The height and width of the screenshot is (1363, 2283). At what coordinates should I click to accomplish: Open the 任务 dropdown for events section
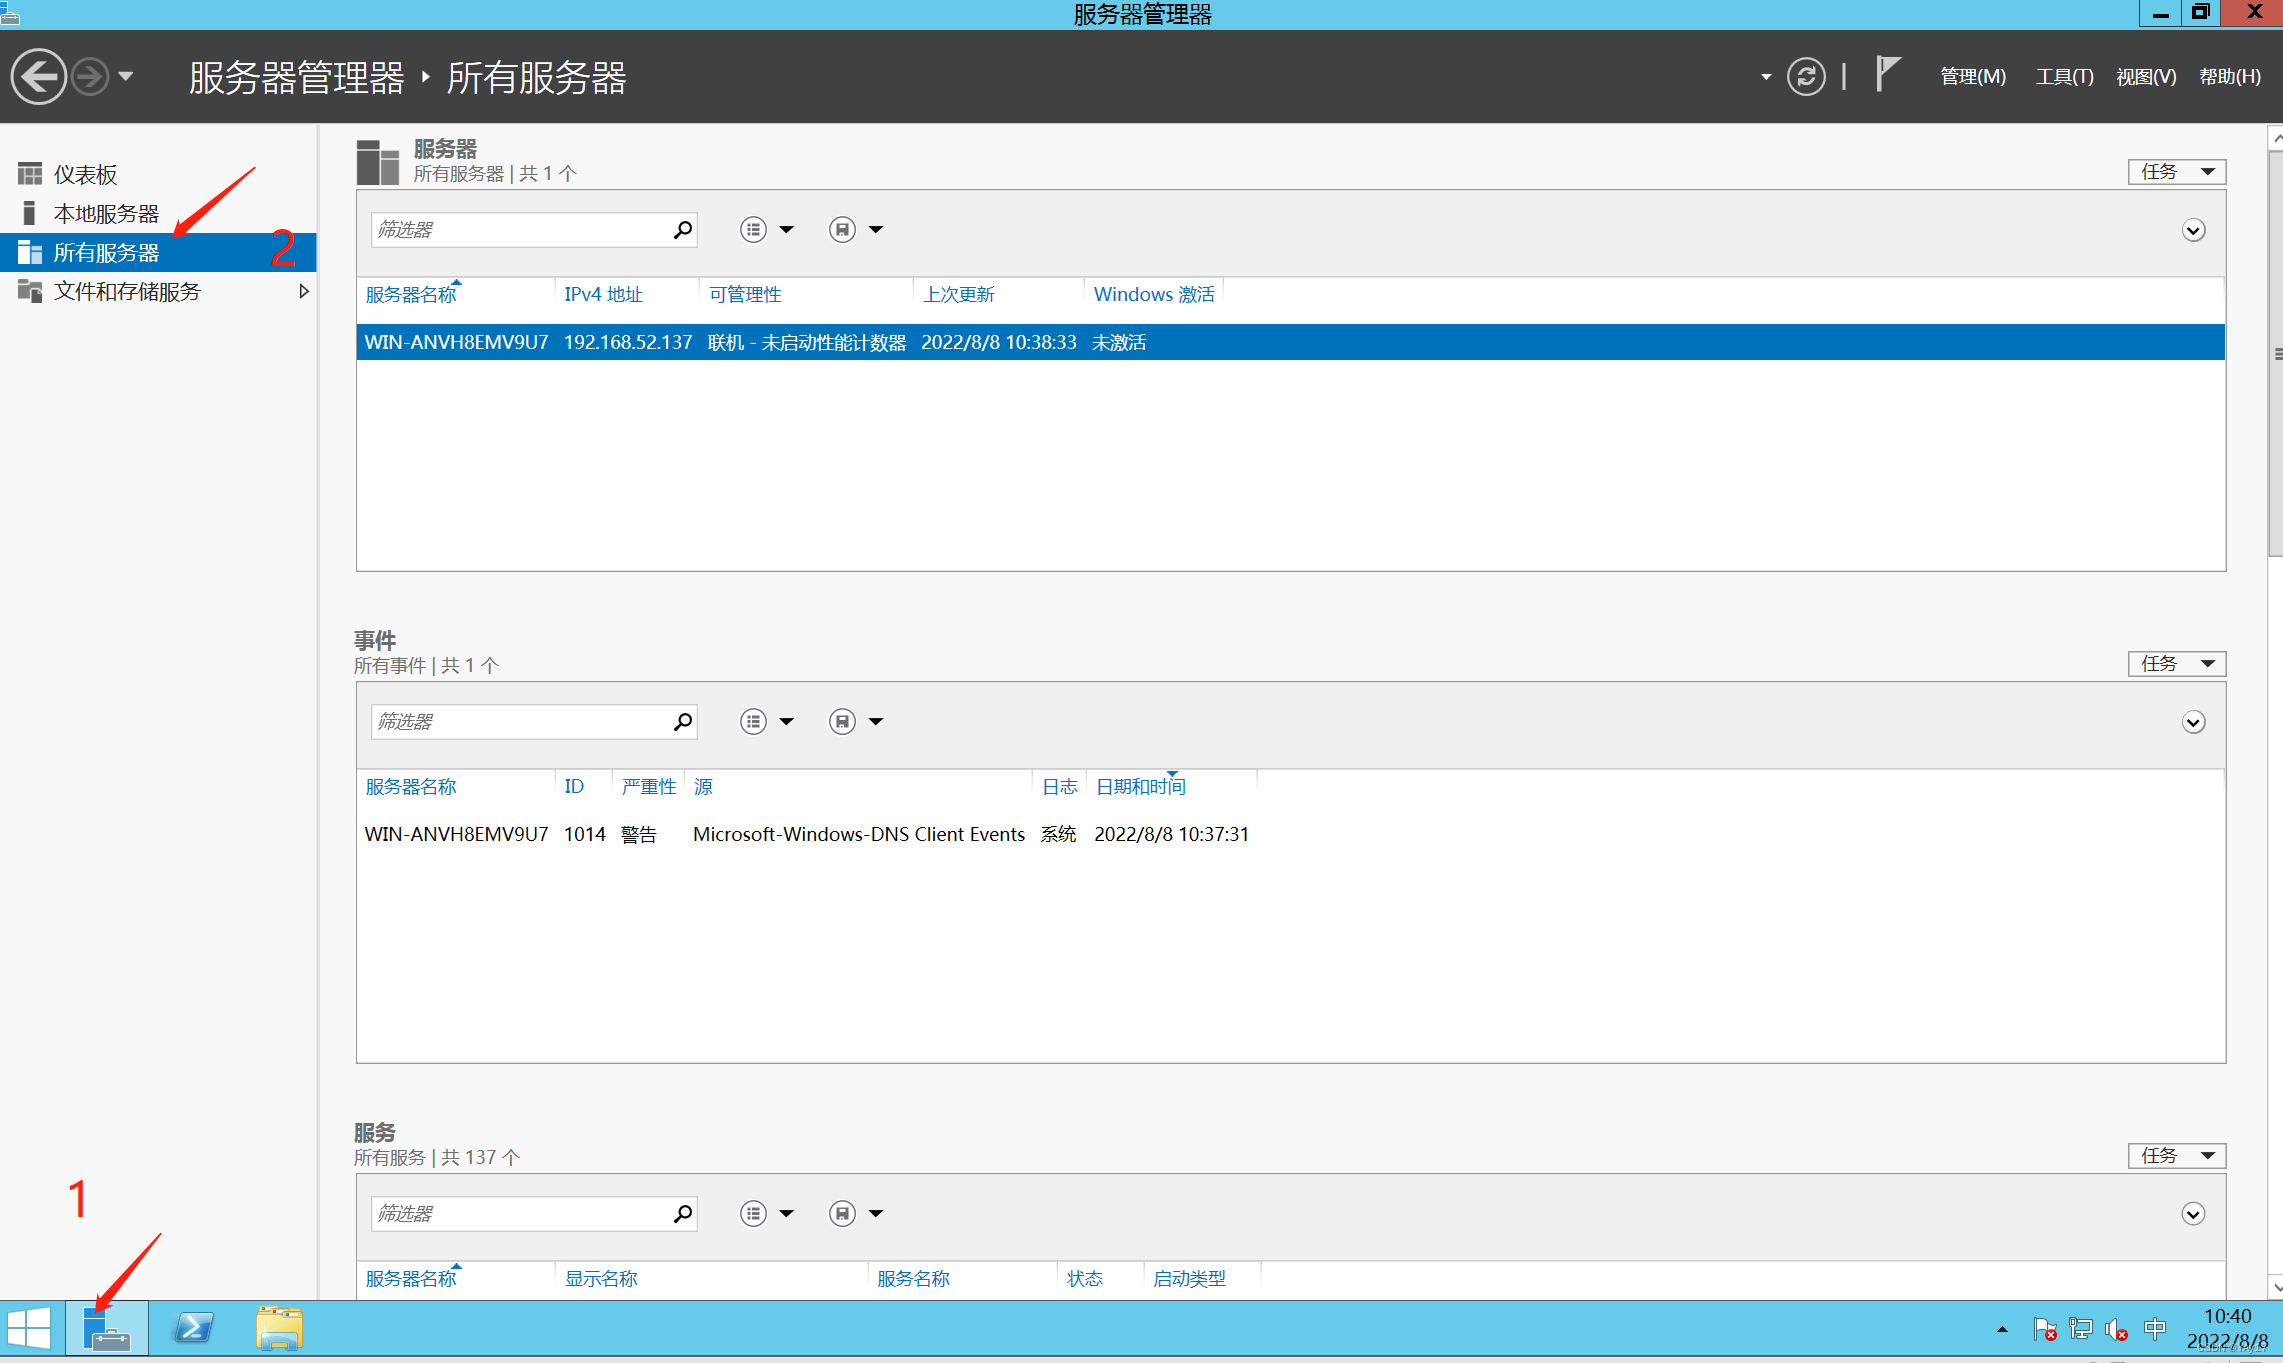tap(2176, 664)
